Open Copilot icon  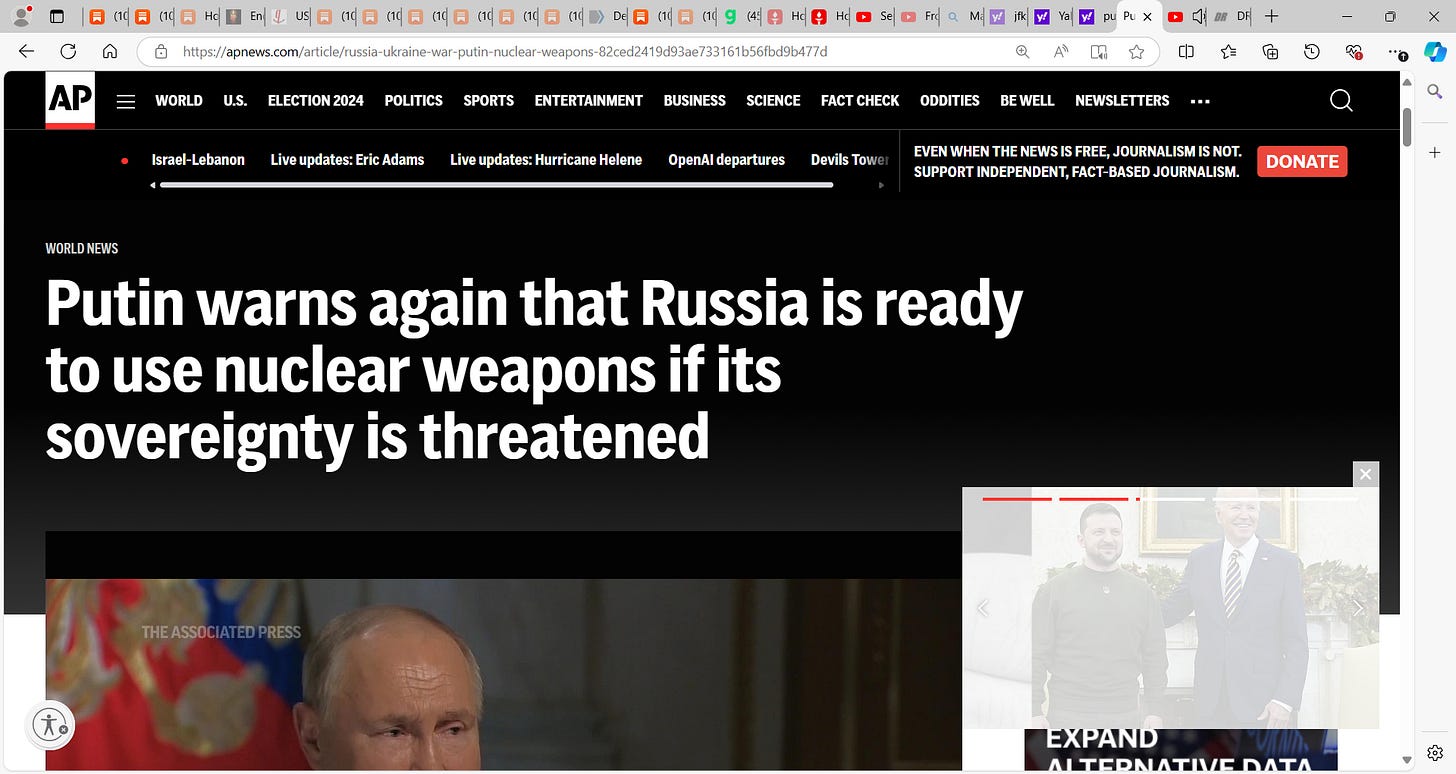(1434, 53)
